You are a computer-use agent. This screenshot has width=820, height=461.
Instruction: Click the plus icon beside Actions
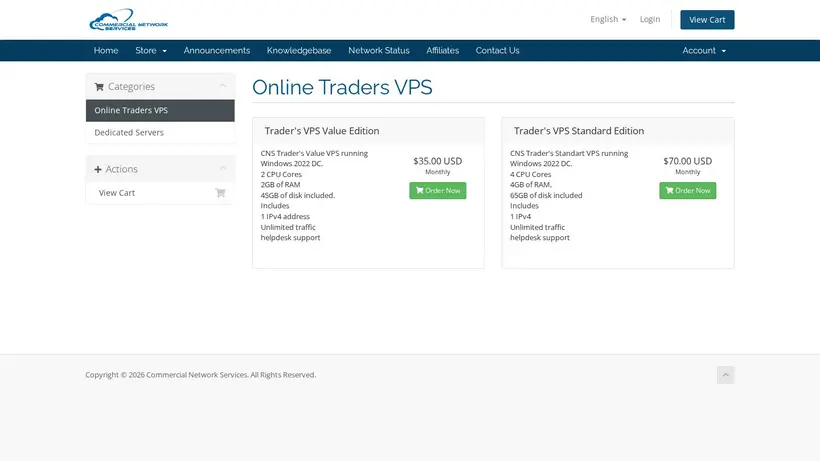tap(98, 169)
